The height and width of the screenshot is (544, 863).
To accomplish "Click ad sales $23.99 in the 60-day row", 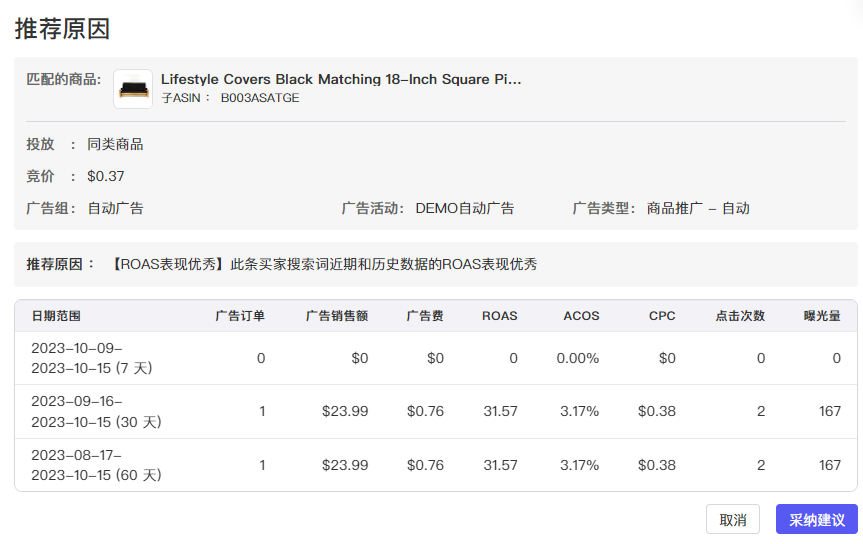I will [345, 465].
